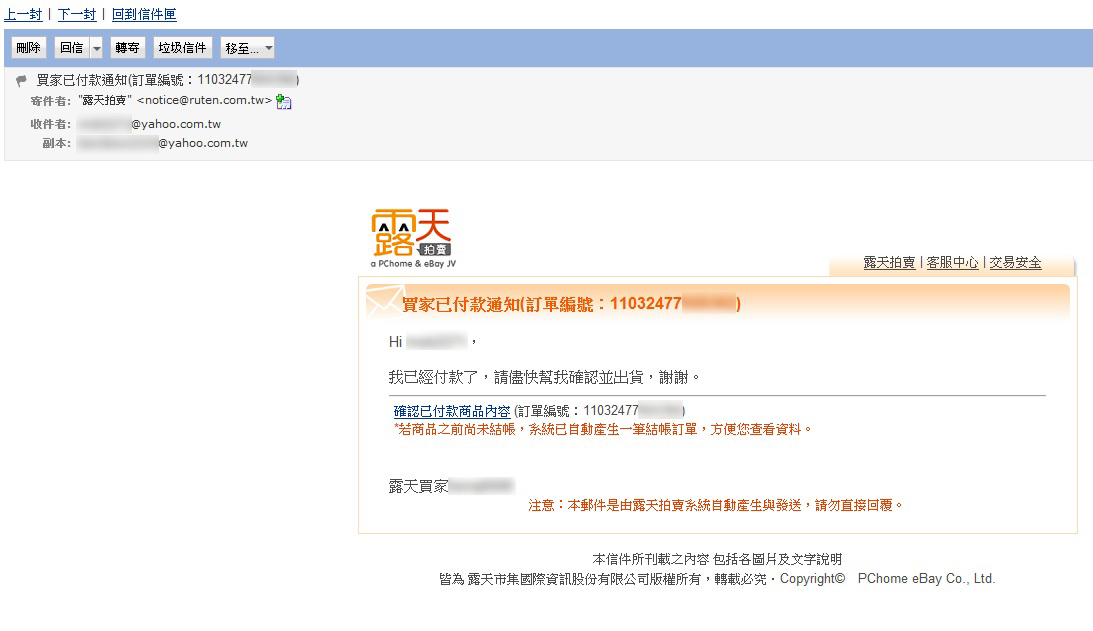Image resolution: width=1093 pixels, height=631 pixels.
Task: Open the 交易安全 link
Action: (x=1016, y=263)
